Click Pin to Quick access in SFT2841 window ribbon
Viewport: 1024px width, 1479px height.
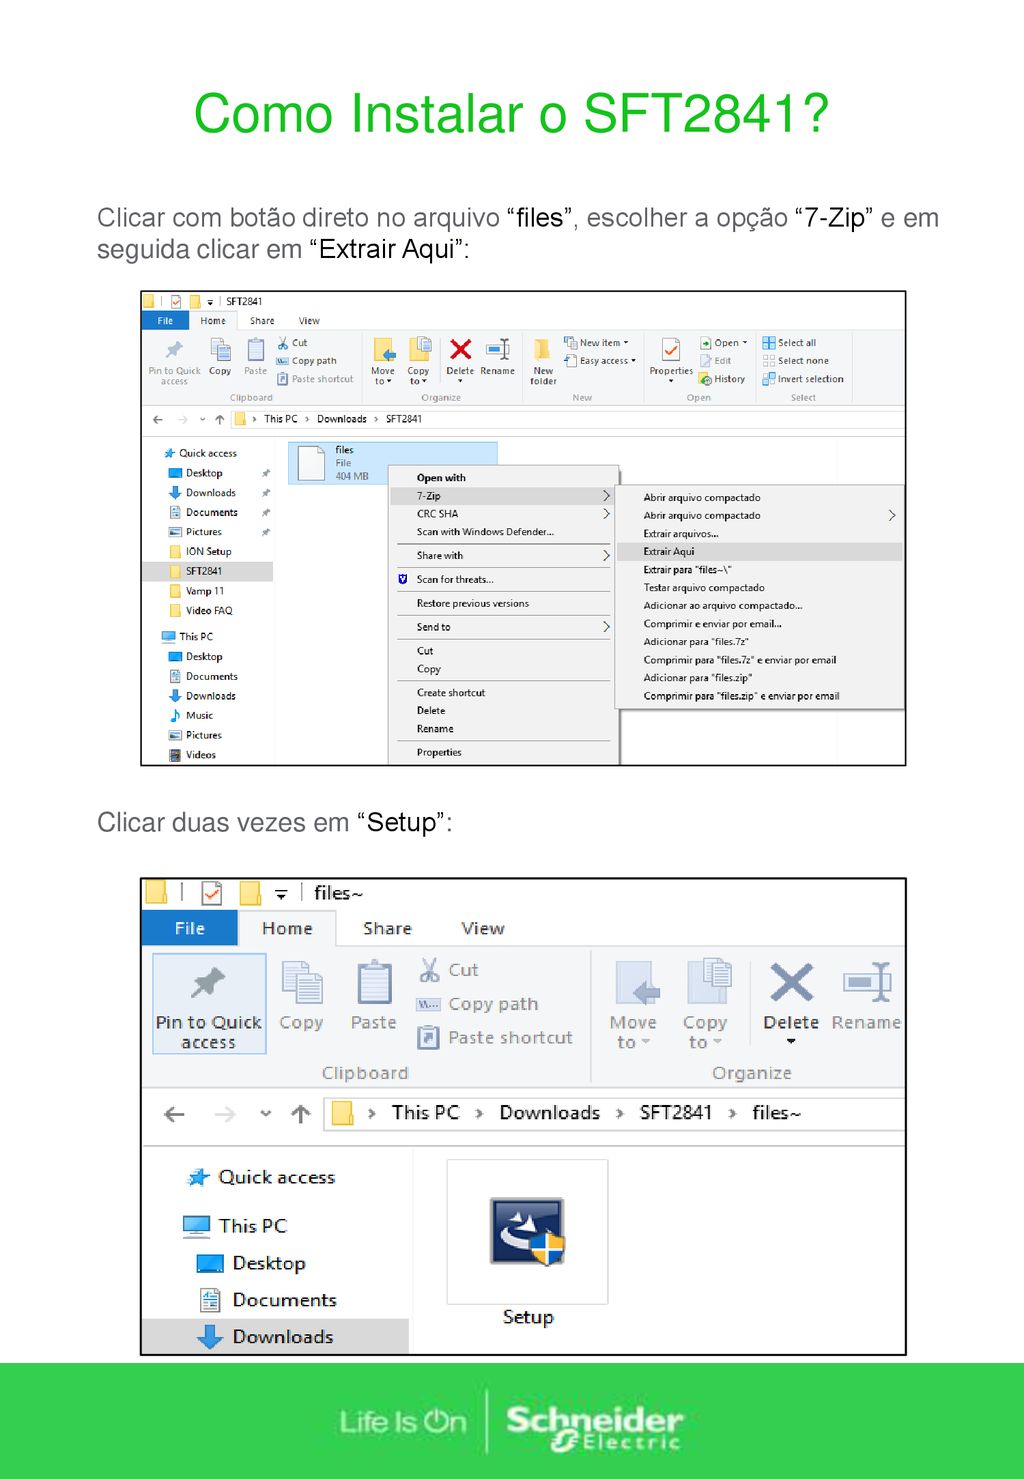pos(174,361)
